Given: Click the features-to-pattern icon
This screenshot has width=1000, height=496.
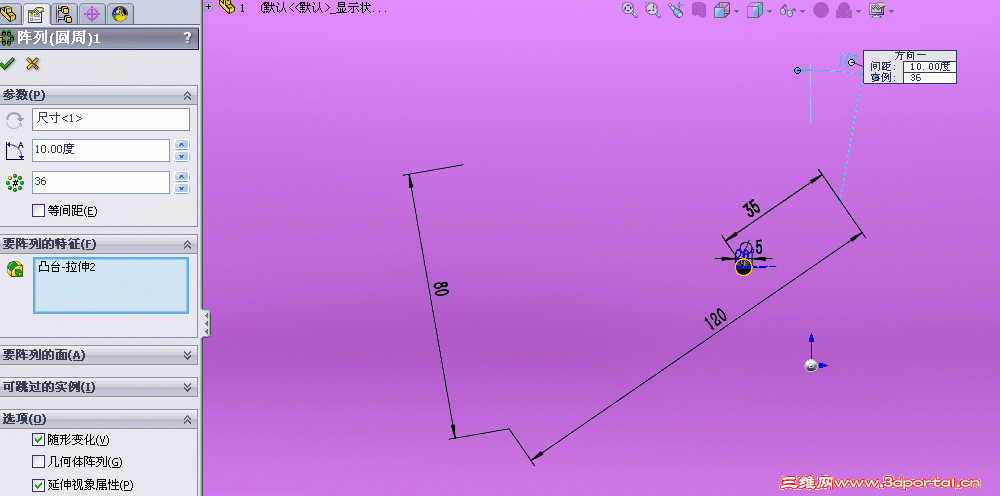Looking at the screenshot, I should 15,270.
